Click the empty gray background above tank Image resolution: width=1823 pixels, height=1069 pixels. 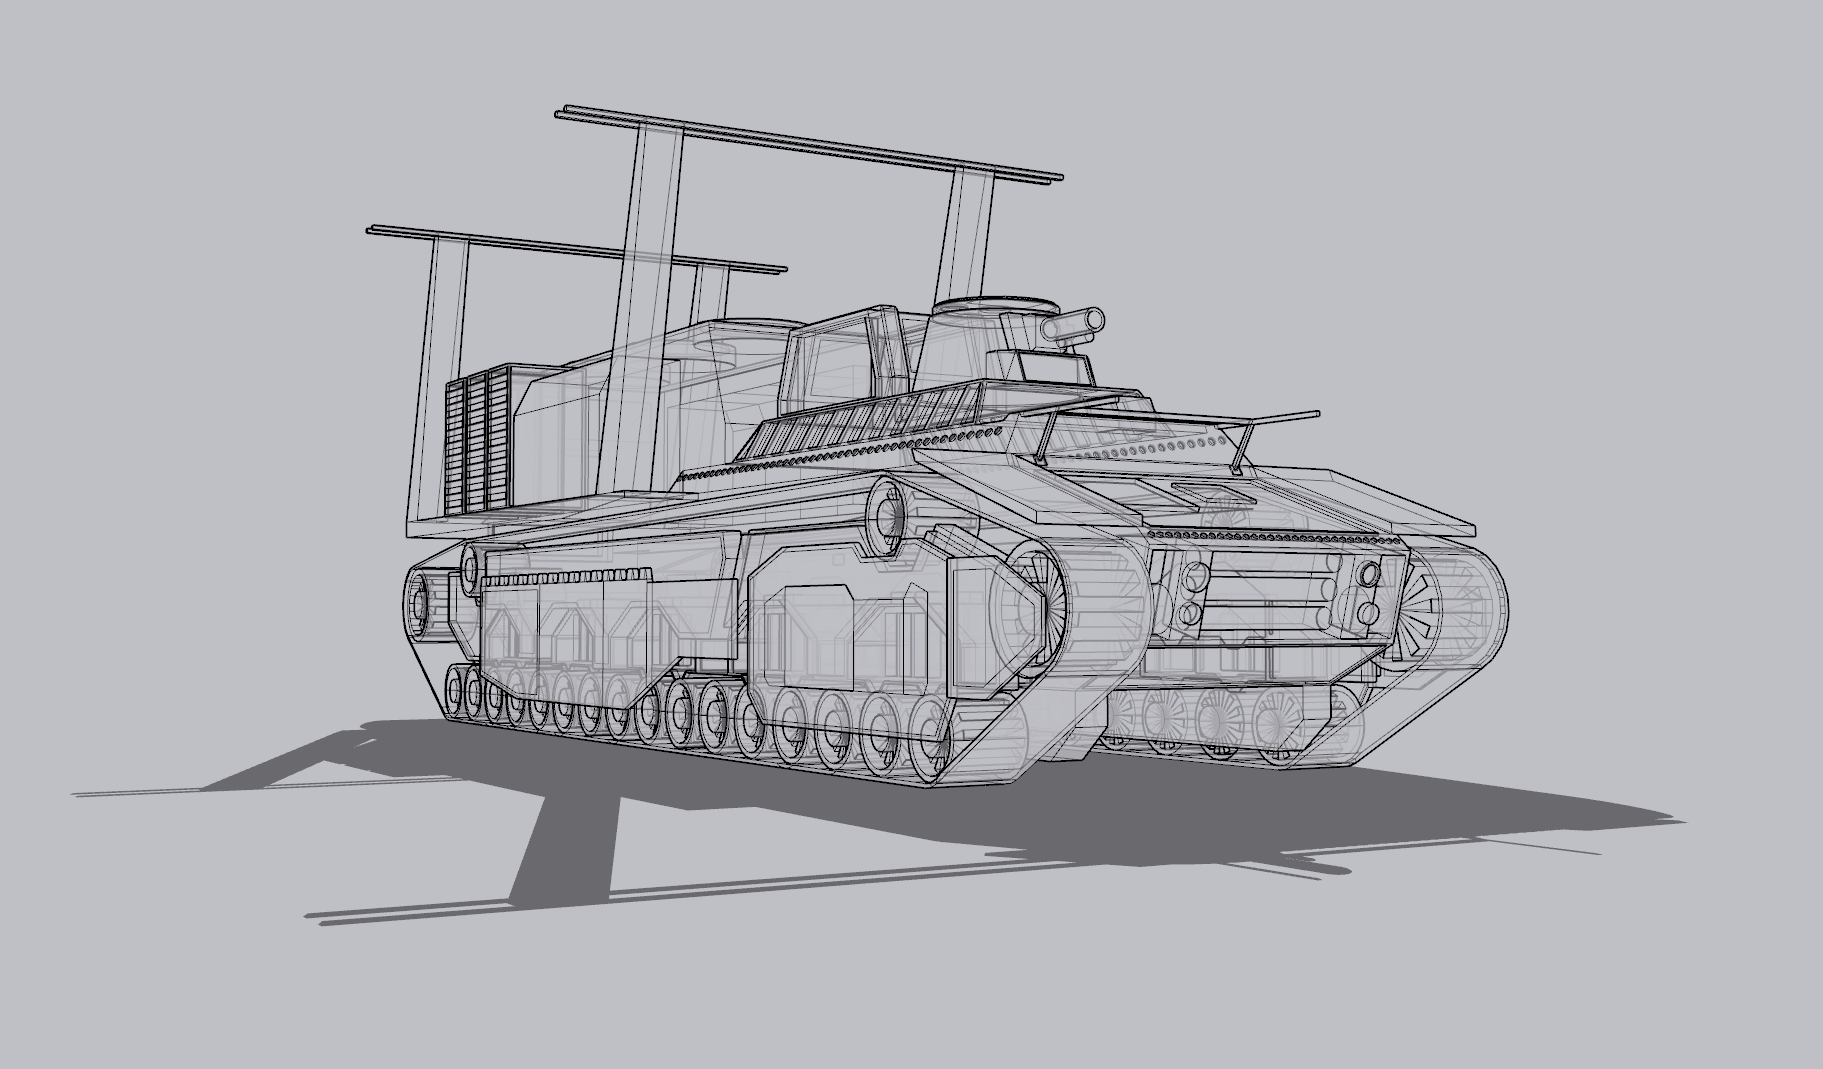pos(1300,120)
